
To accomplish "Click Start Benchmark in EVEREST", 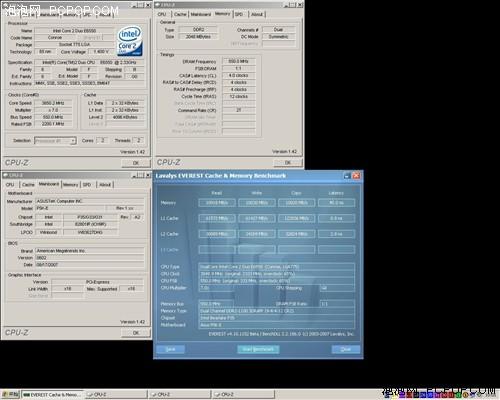I will point(258,349).
